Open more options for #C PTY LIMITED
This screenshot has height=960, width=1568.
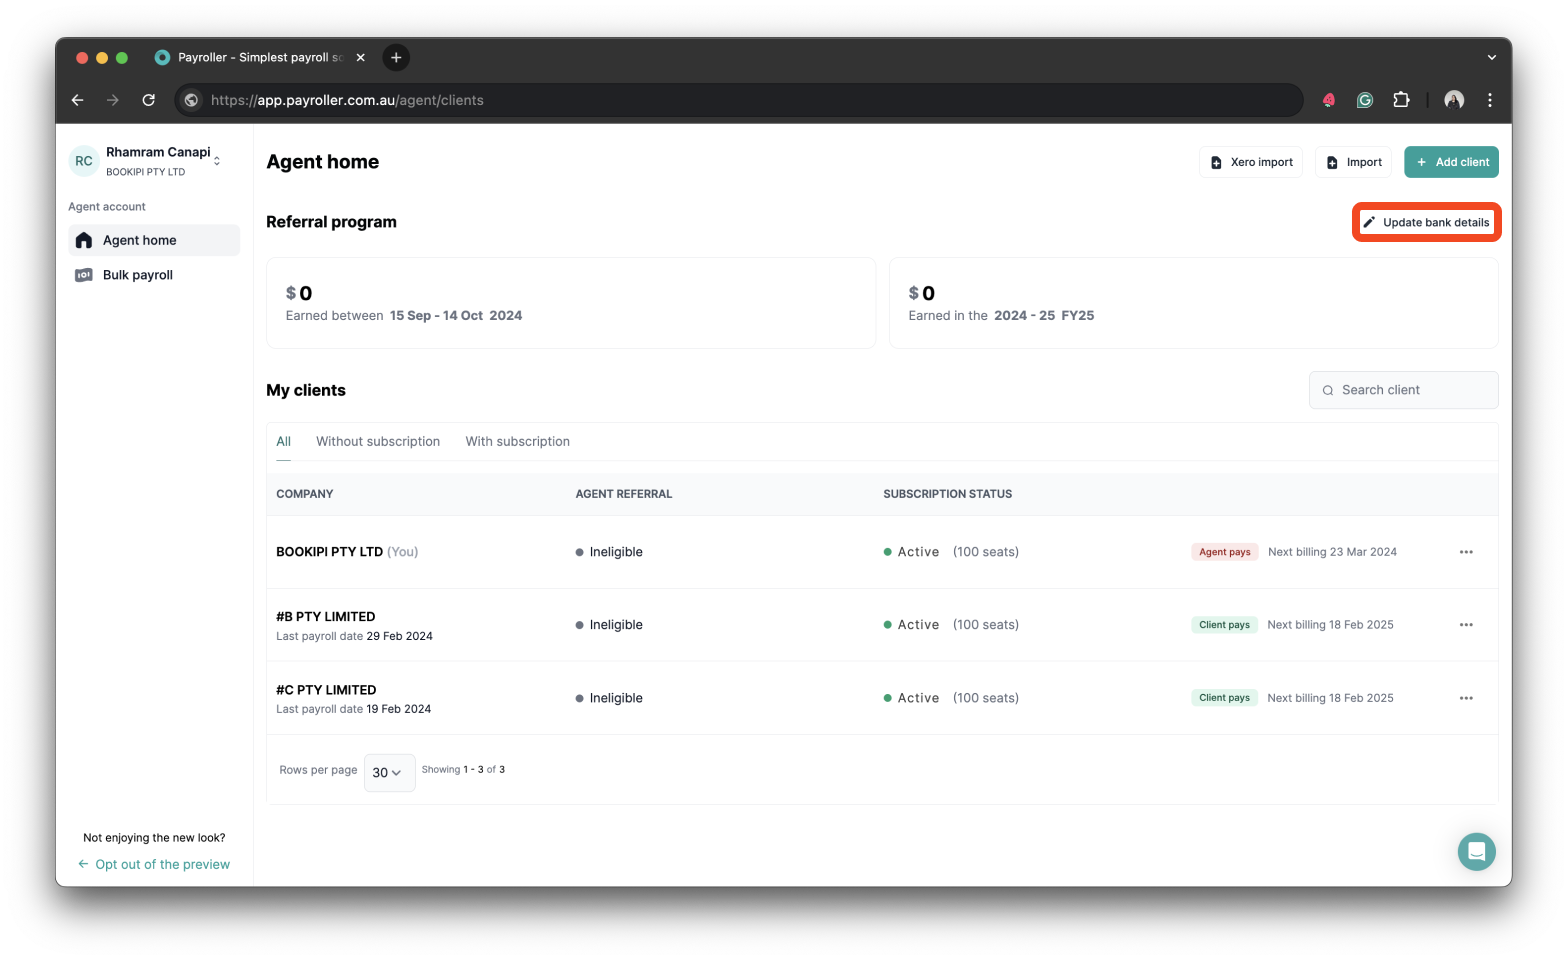click(x=1466, y=698)
